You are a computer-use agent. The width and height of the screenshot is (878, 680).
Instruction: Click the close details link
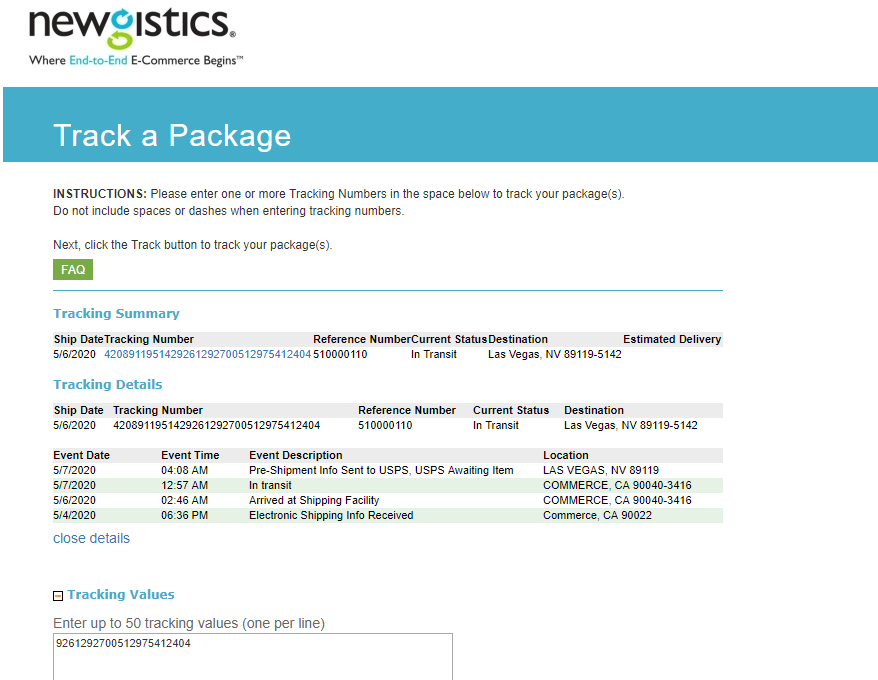91,538
